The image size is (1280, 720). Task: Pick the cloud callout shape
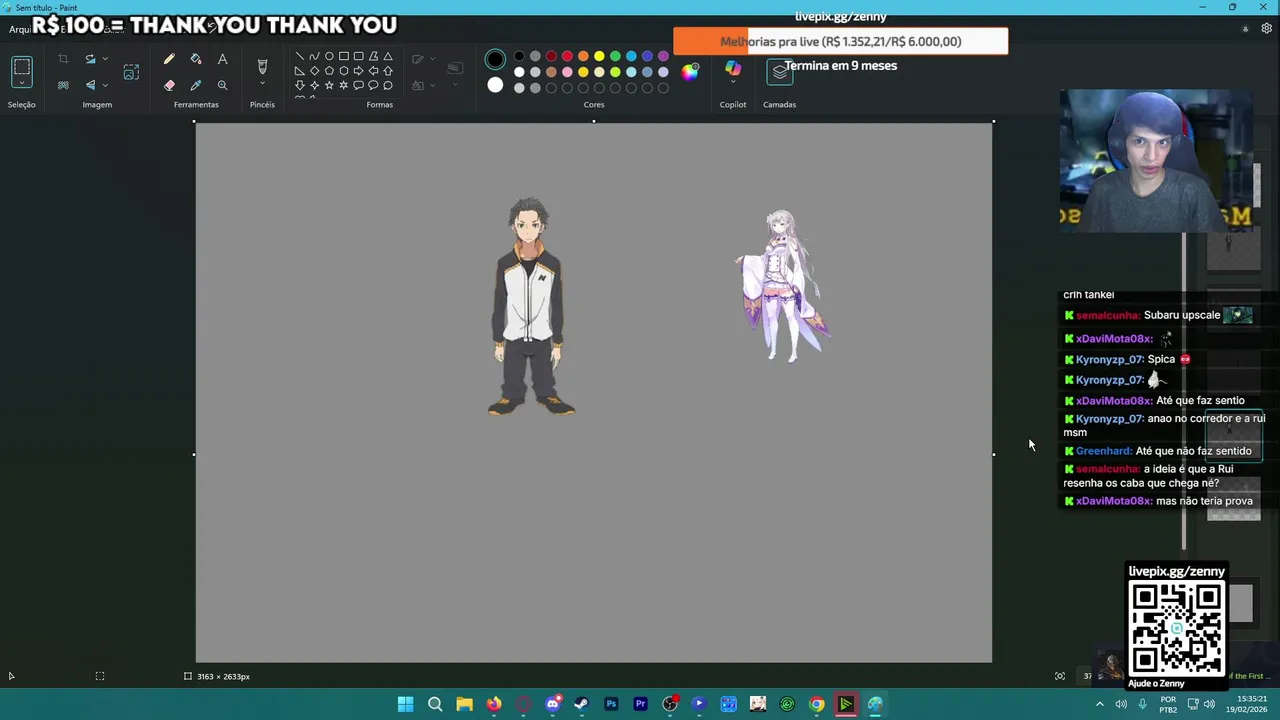[x=388, y=85]
